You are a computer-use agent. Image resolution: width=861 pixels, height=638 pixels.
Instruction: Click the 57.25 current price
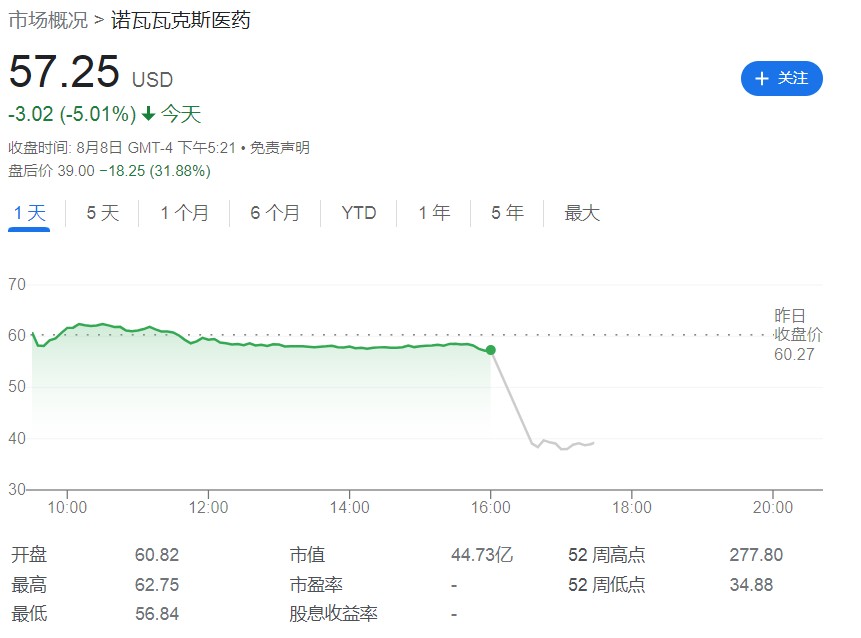(x=64, y=71)
